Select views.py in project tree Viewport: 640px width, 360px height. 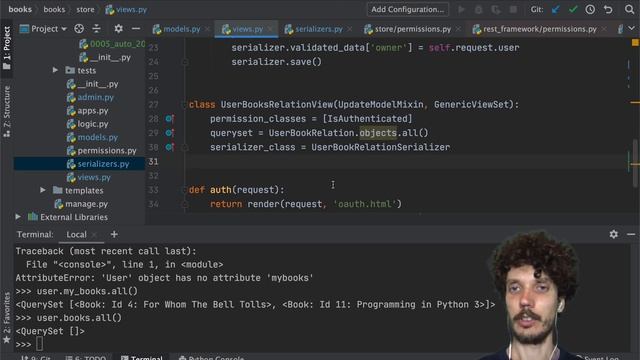pos(94,177)
